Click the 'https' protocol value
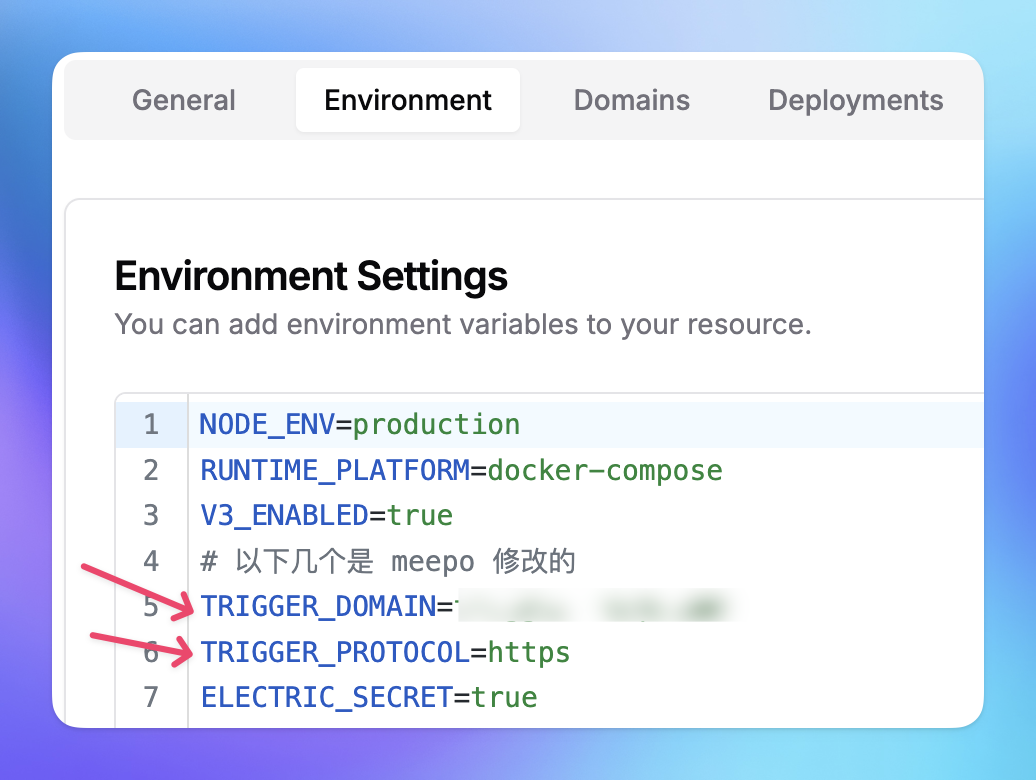 coord(529,652)
